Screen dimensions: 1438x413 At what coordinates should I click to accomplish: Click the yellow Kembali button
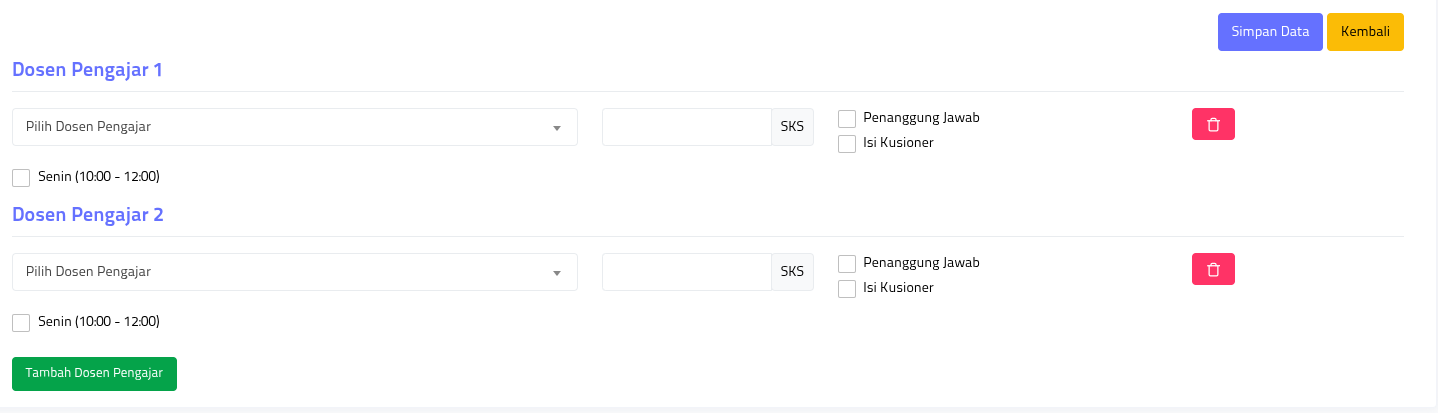click(1365, 32)
